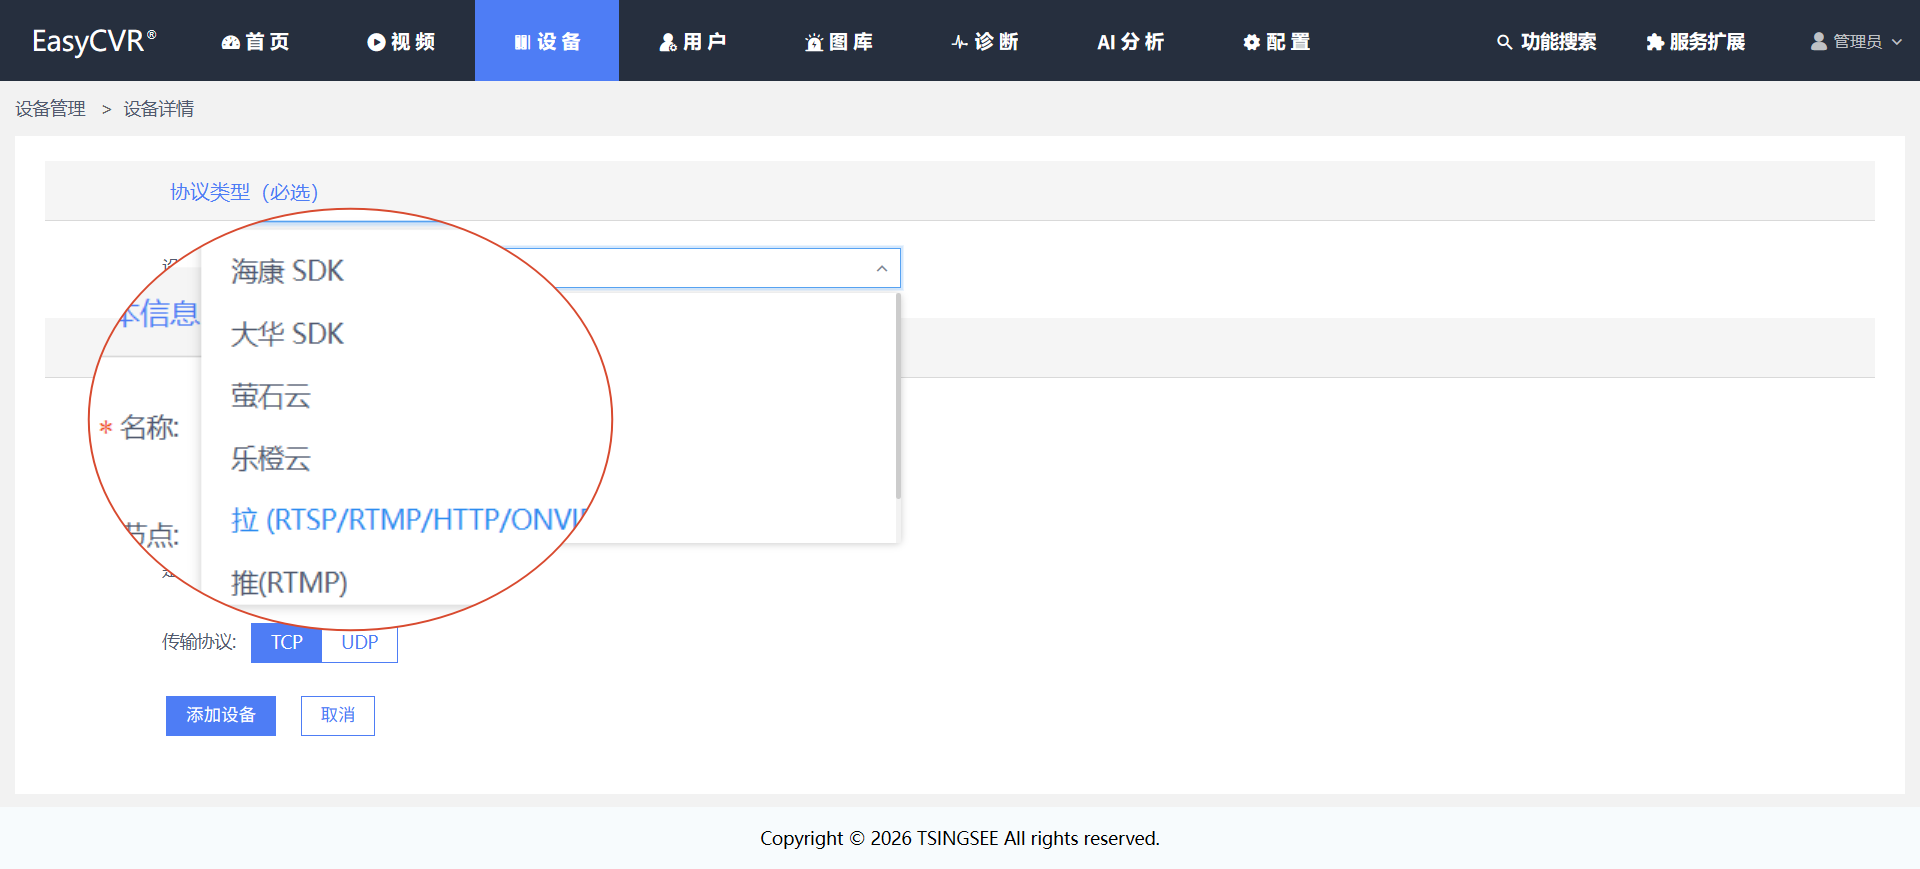Open the 视频 video tab
Screen dimensions: 1920x869
point(401,41)
